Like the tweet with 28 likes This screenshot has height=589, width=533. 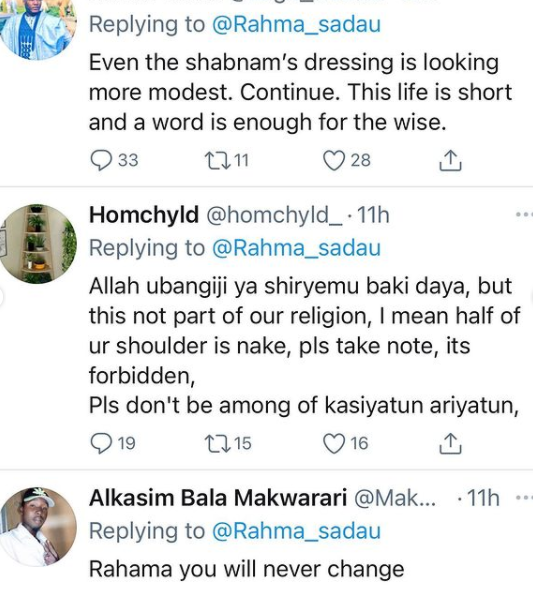point(334,160)
